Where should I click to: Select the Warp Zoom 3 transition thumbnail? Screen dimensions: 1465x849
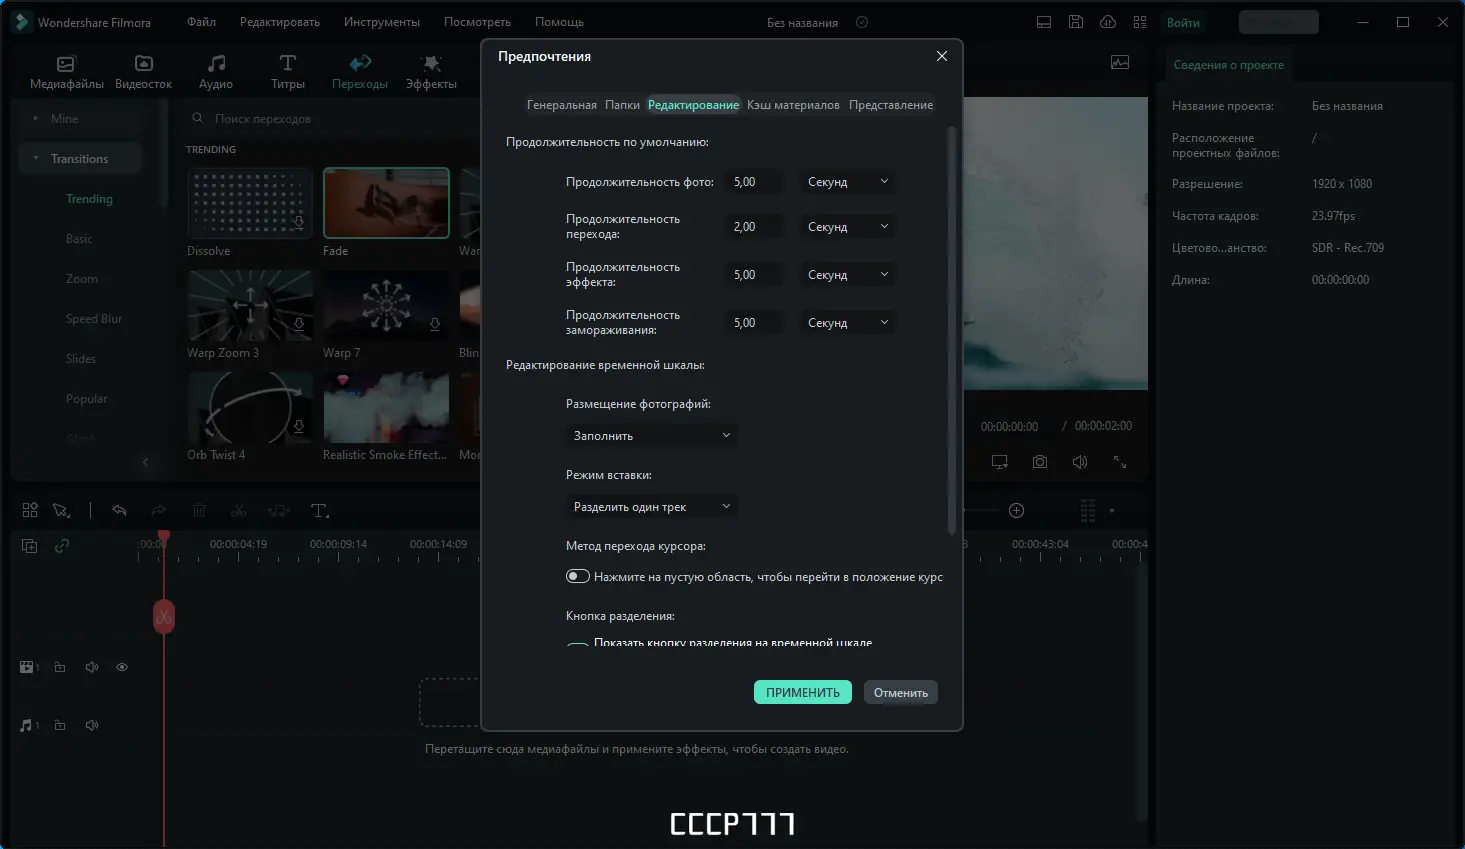tap(250, 305)
